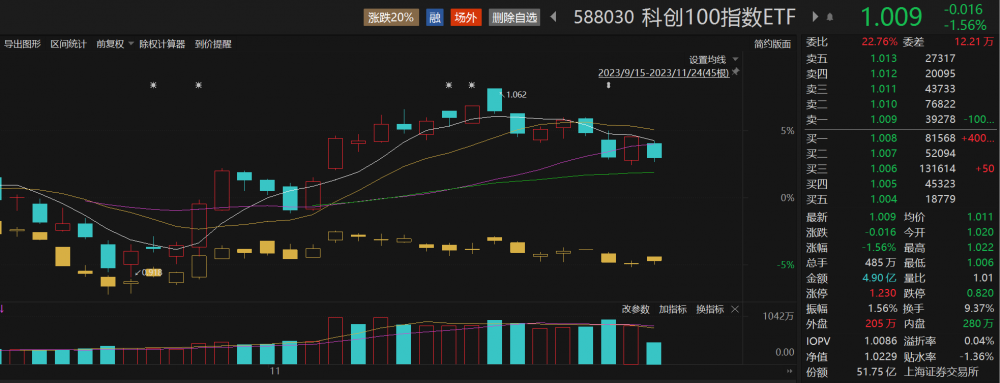Click 导出图形 to export the chart
This screenshot has width=1000, height=383.
(23, 45)
